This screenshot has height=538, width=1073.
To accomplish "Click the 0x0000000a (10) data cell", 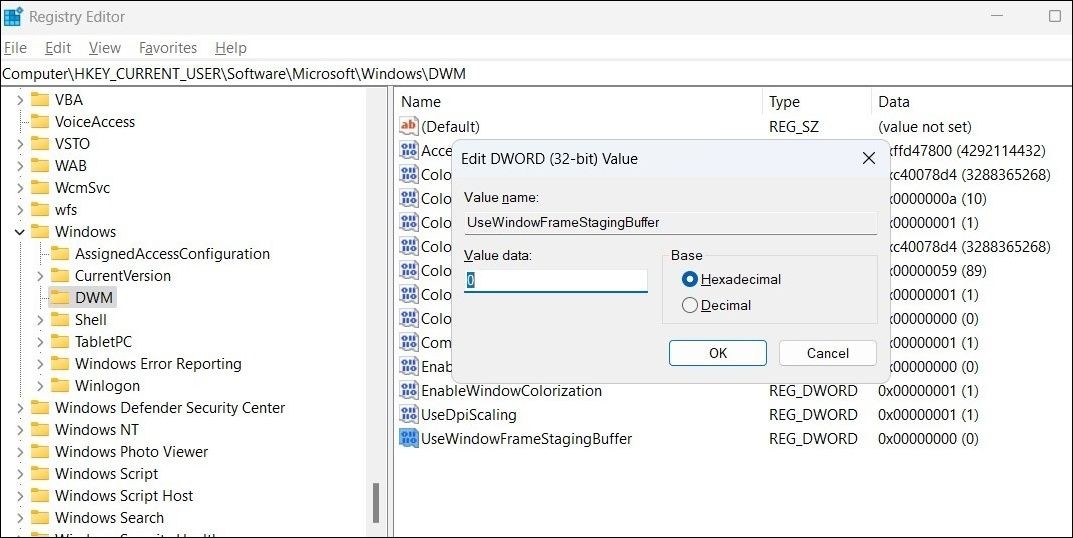I will point(937,198).
